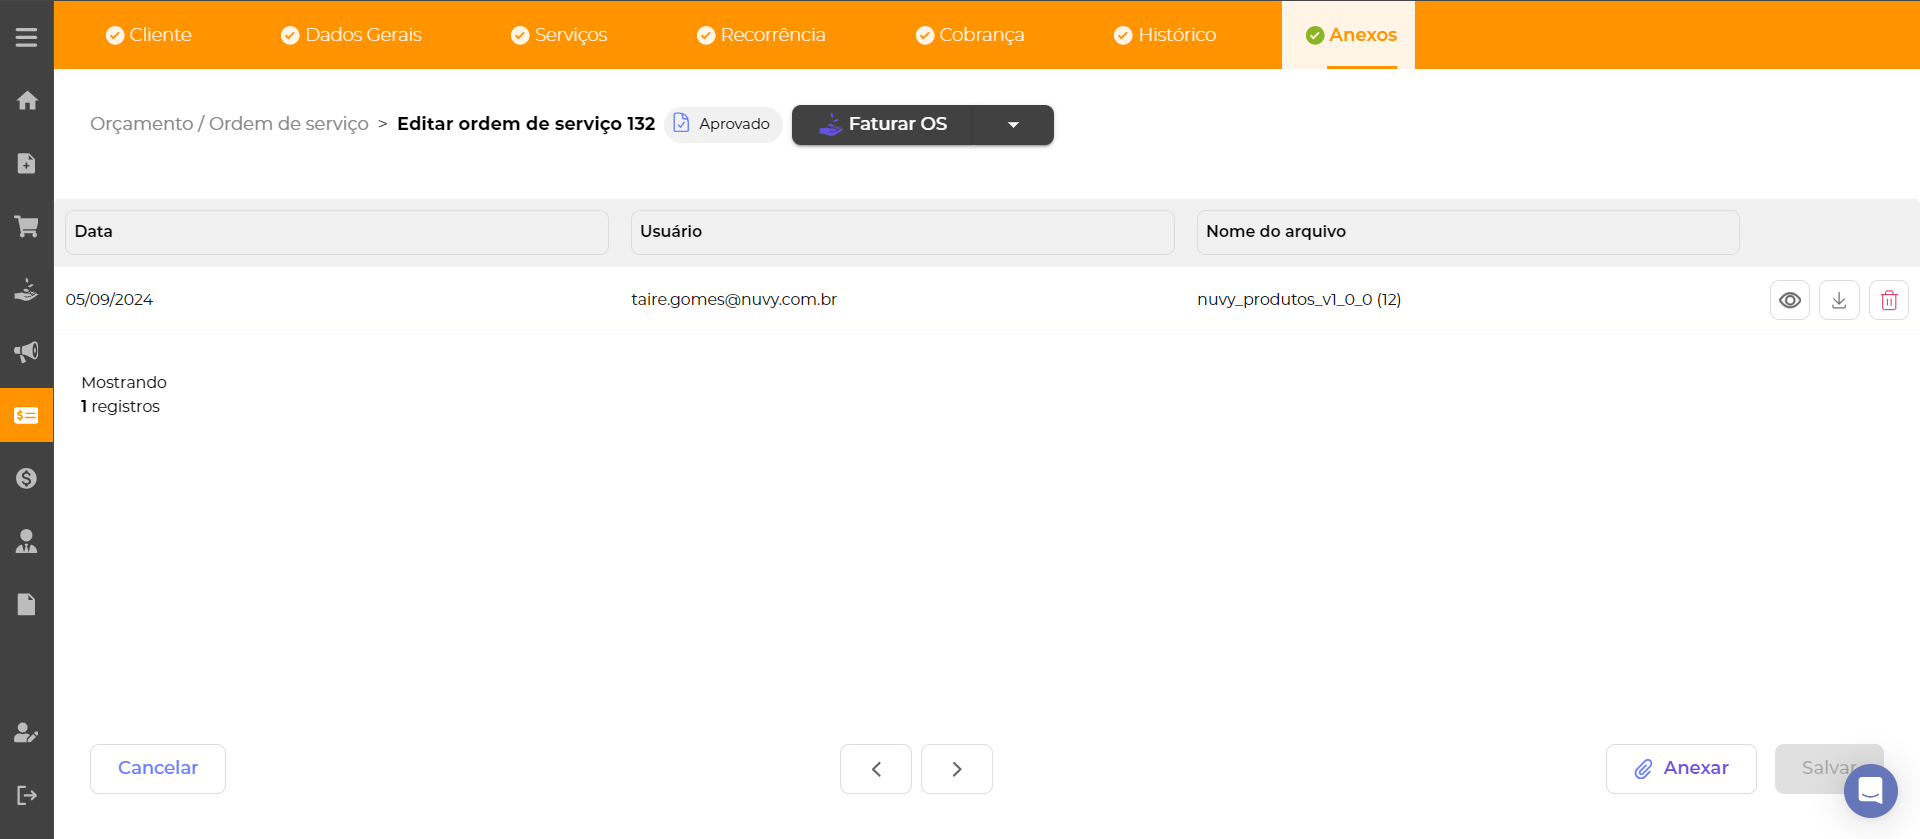Expand the Faturar OS dropdown arrow
Image resolution: width=1920 pixels, height=839 pixels.
coord(1013,125)
